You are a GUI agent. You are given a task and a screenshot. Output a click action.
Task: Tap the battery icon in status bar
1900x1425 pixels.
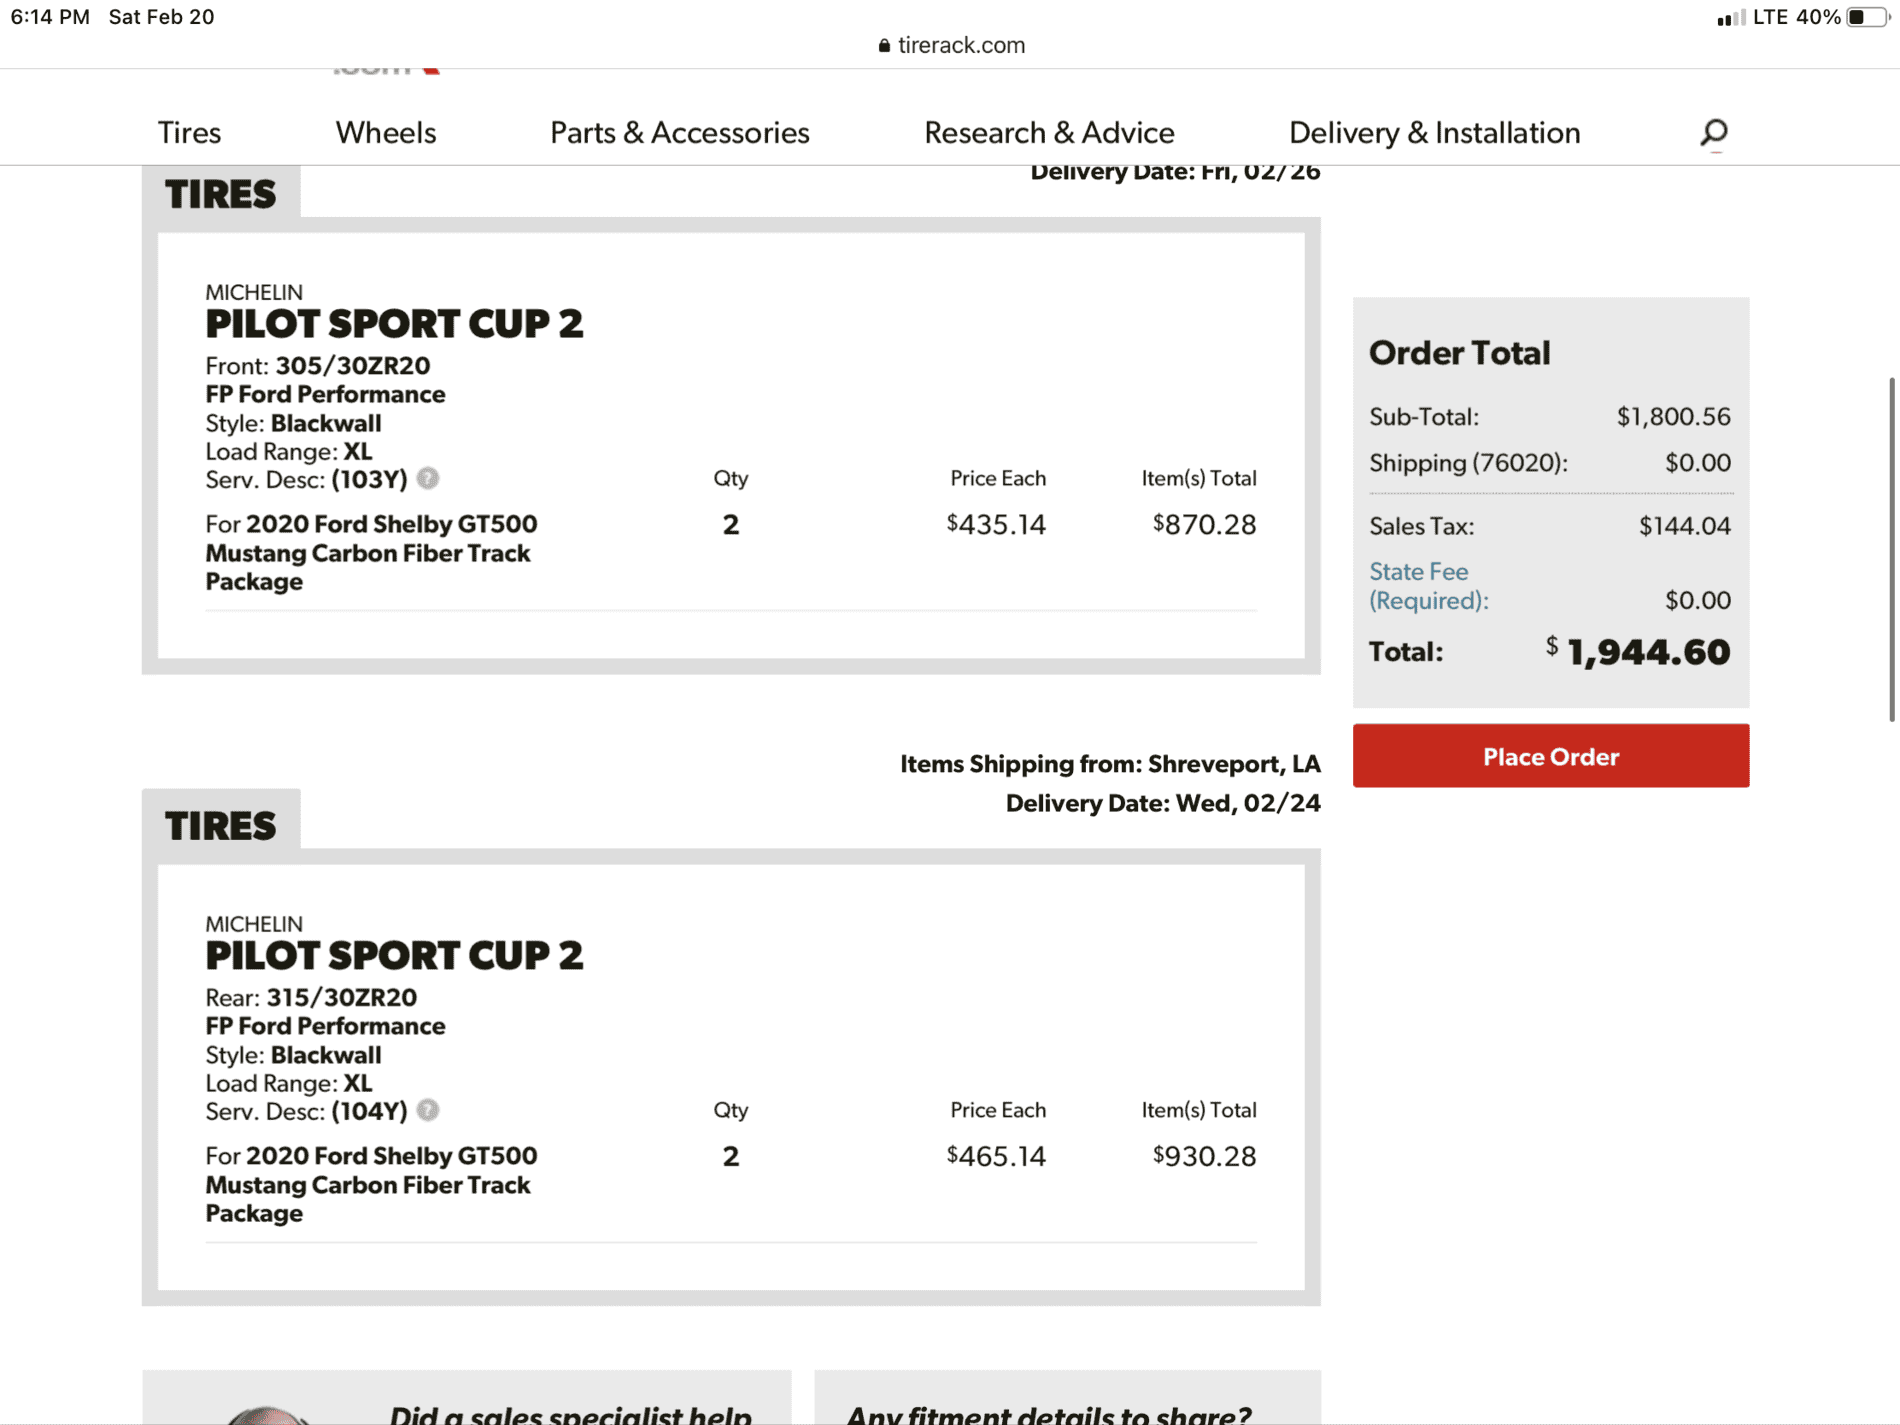pyautogui.click(x=1868, y=17)
